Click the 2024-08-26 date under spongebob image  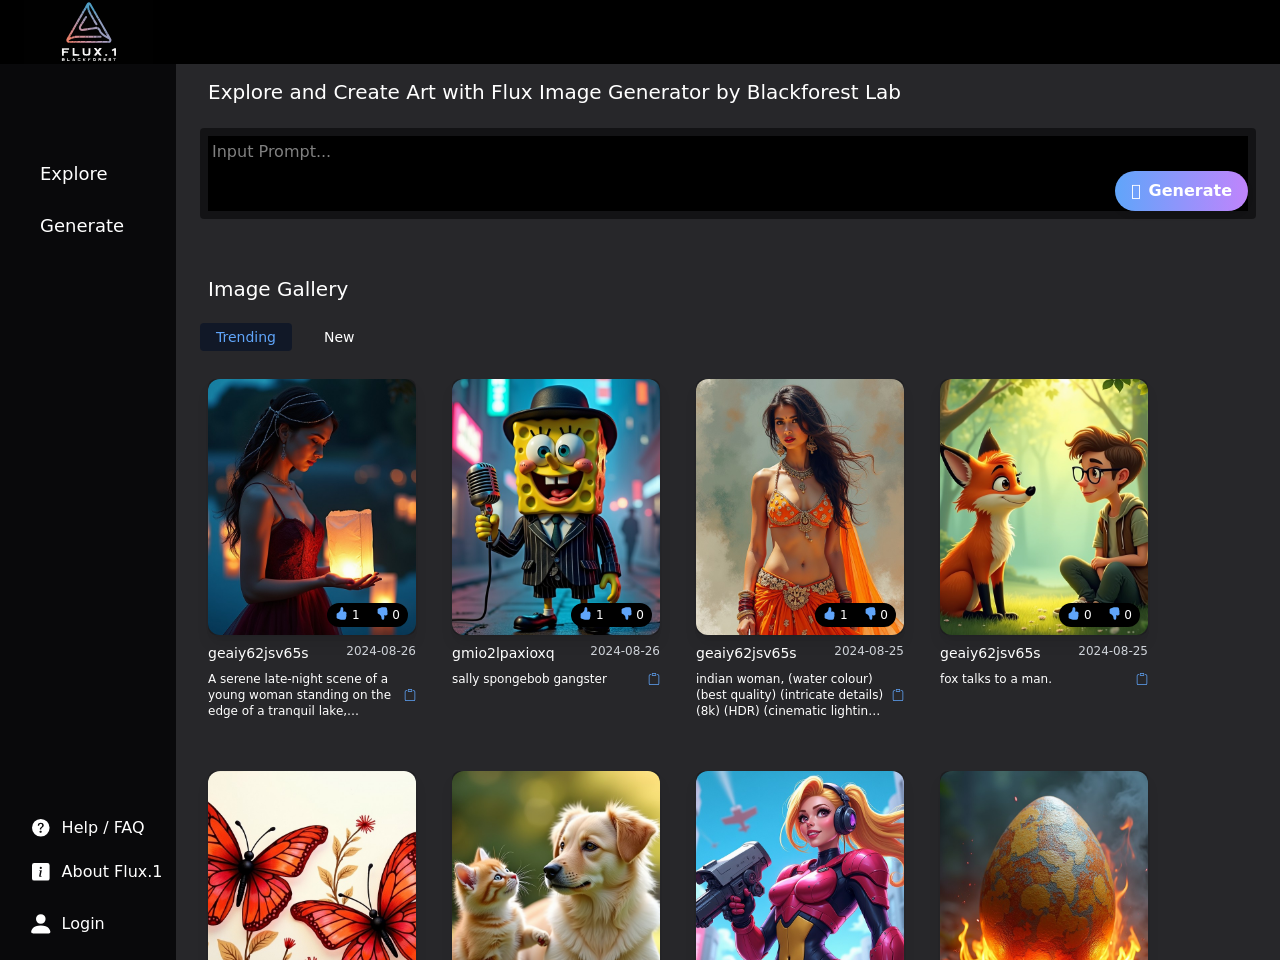click(x=625, y=651)
